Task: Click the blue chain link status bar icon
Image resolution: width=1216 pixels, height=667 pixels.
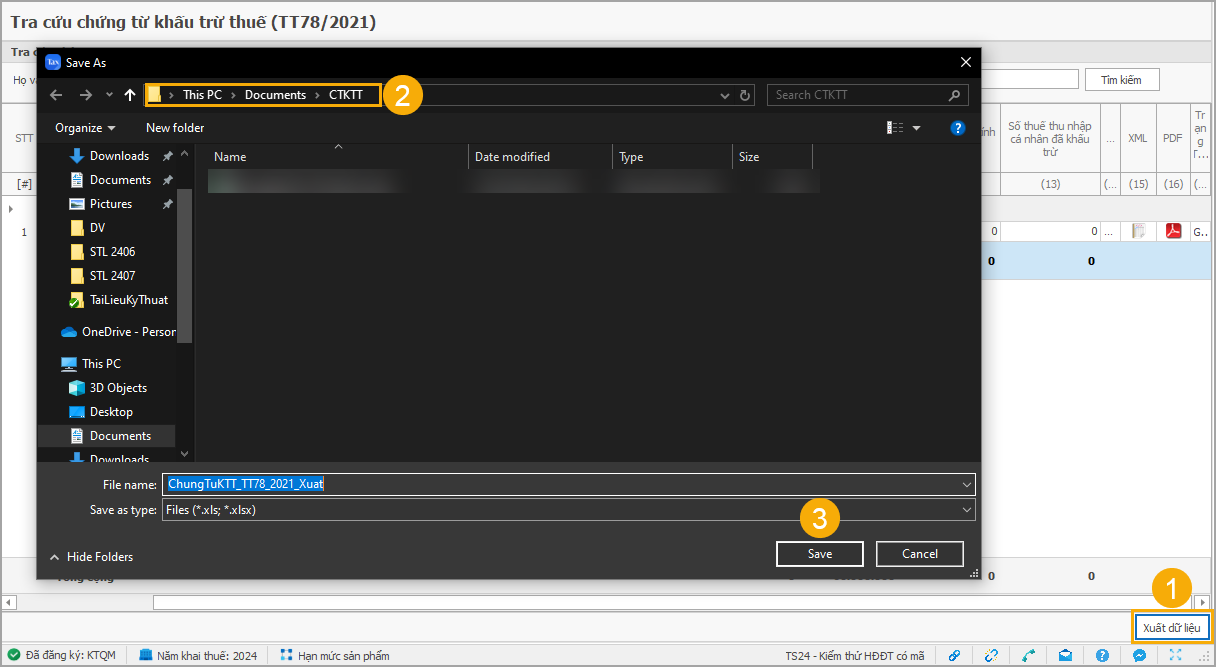Action: (x=955, y=655)
